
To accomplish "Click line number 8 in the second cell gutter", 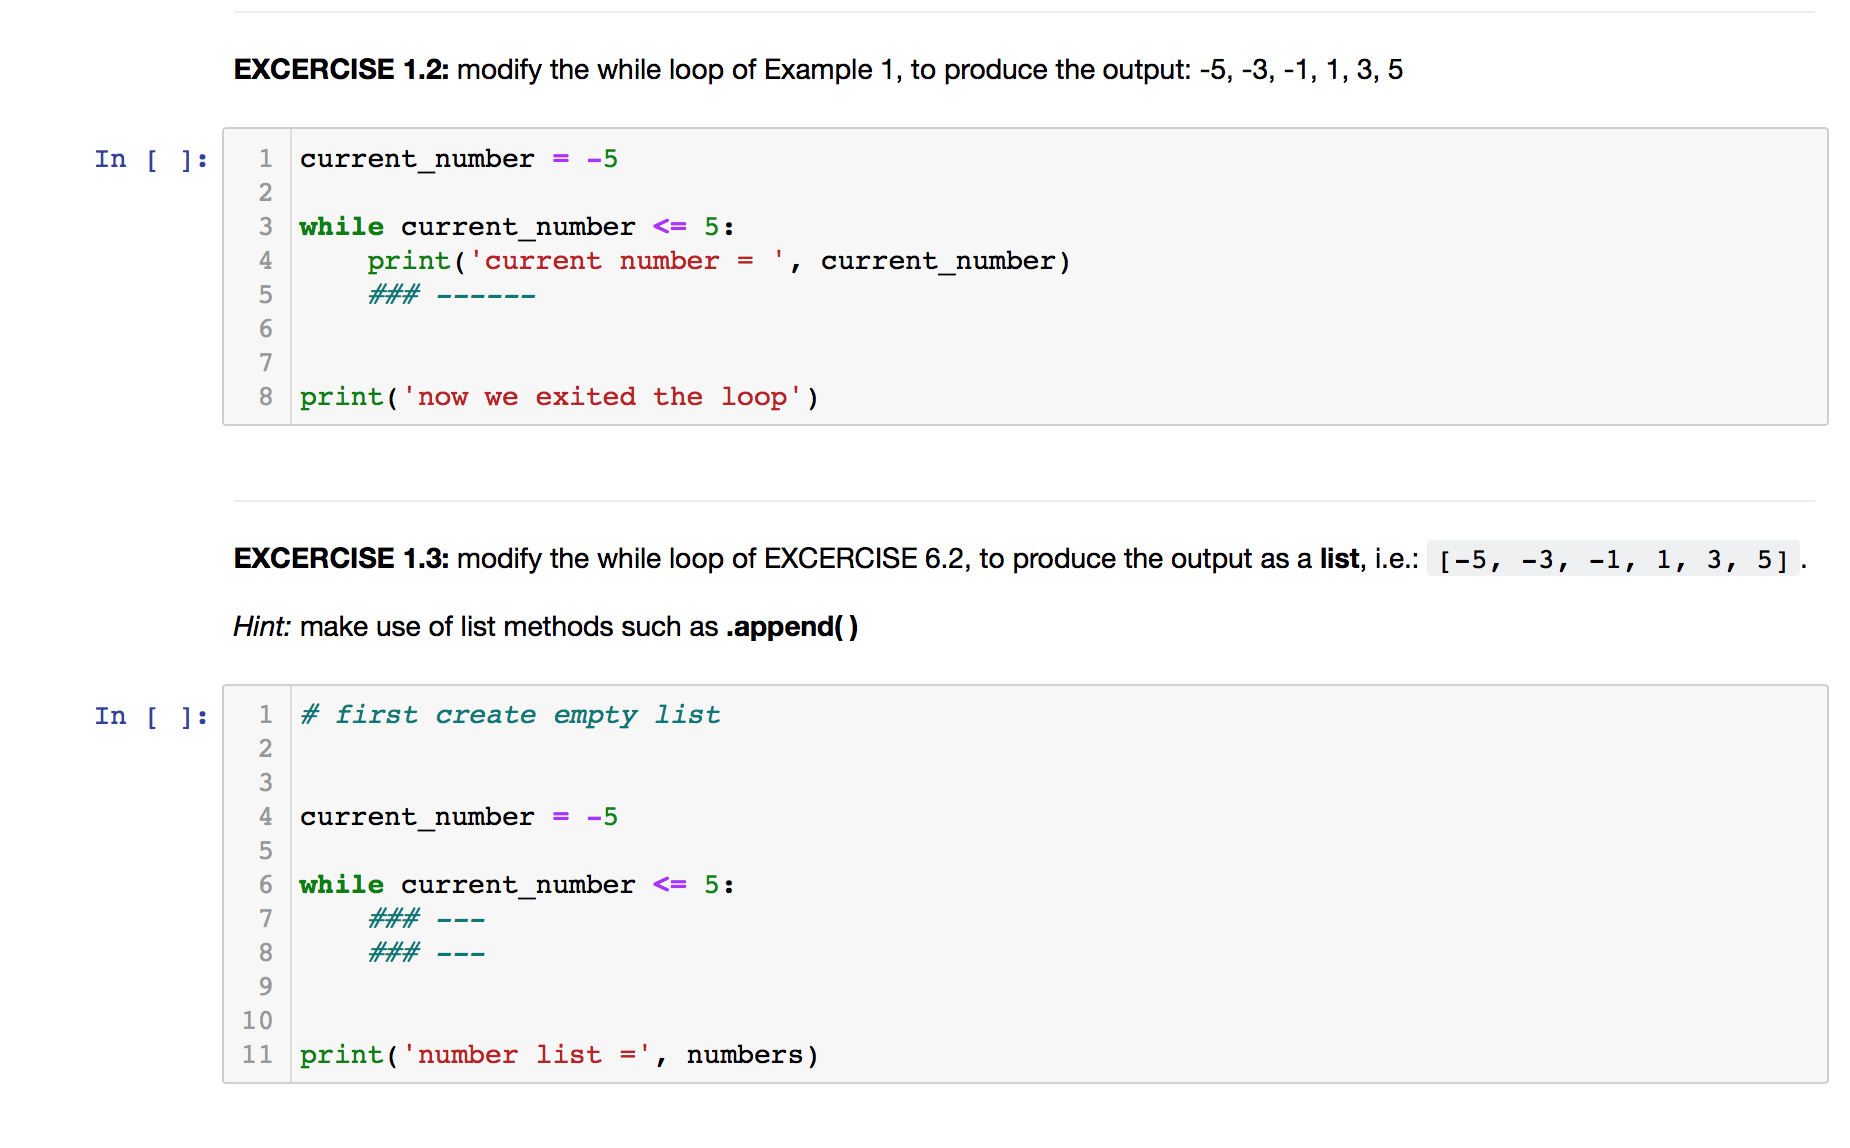I will tap(265, 952).
